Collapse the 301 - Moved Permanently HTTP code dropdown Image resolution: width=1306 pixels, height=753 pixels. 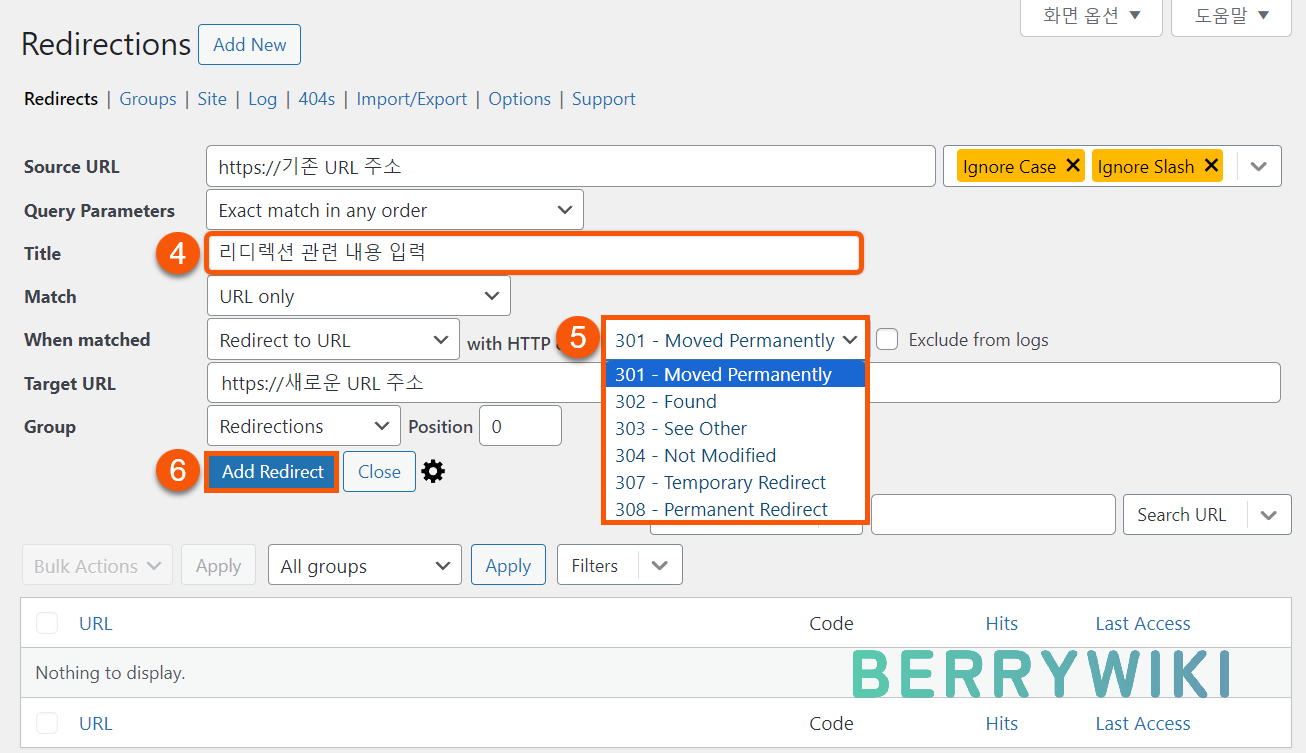pyautogui.click(x=736, y=340)
